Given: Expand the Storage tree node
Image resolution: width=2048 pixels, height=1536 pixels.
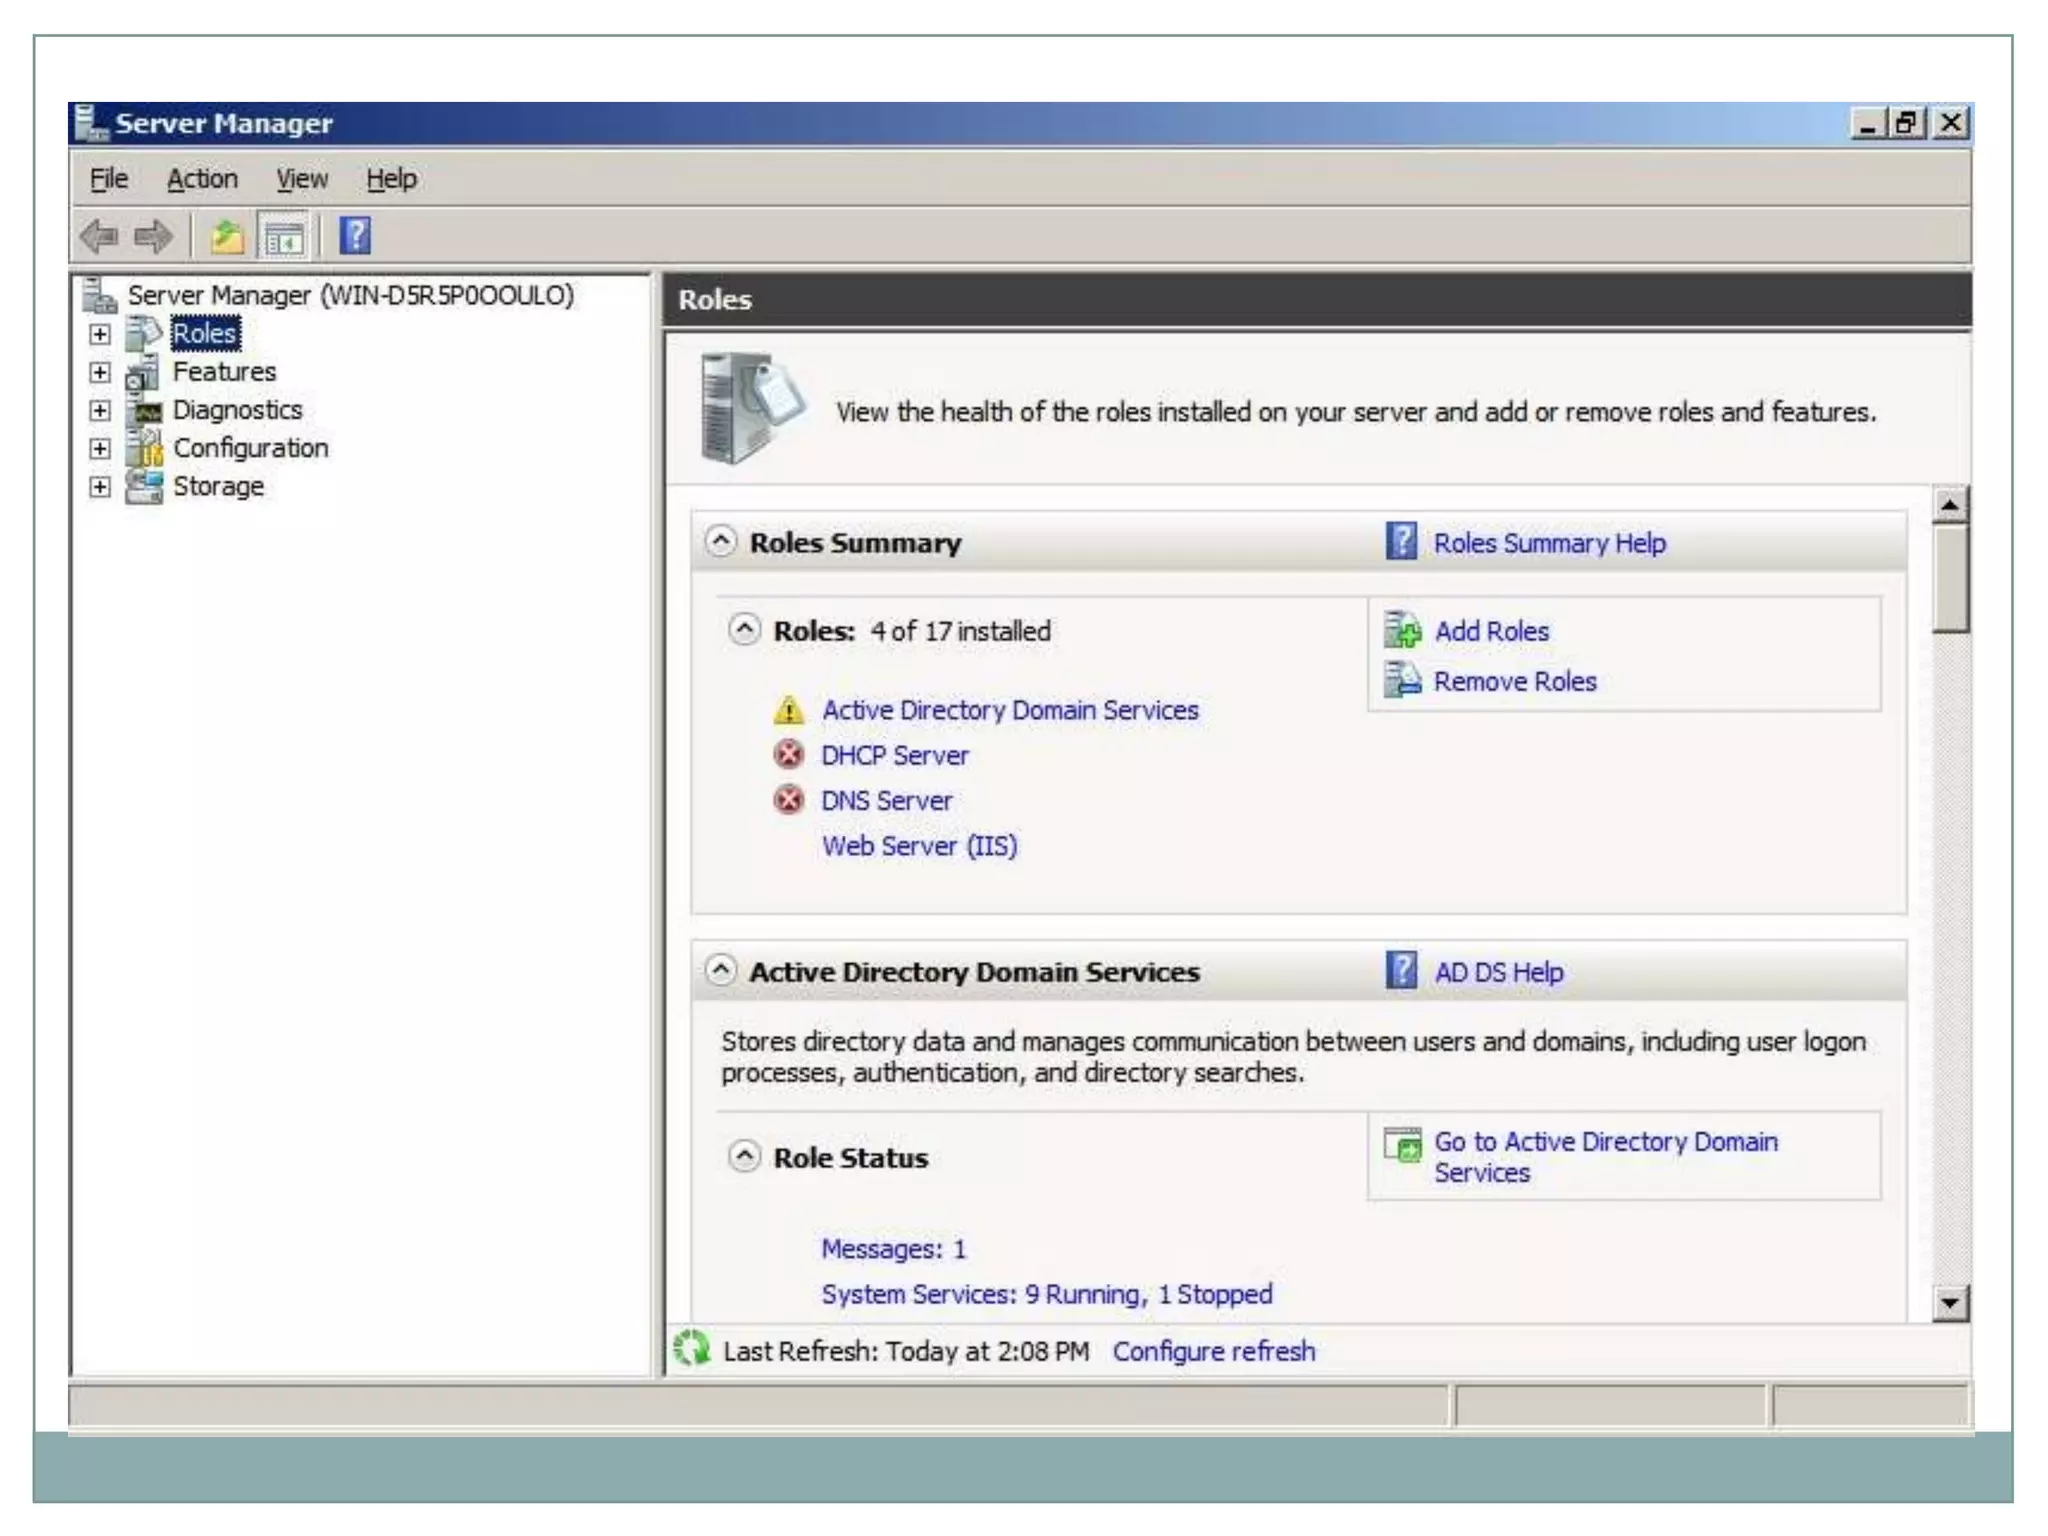Looking at the screenshot, I should coord(99,486).
